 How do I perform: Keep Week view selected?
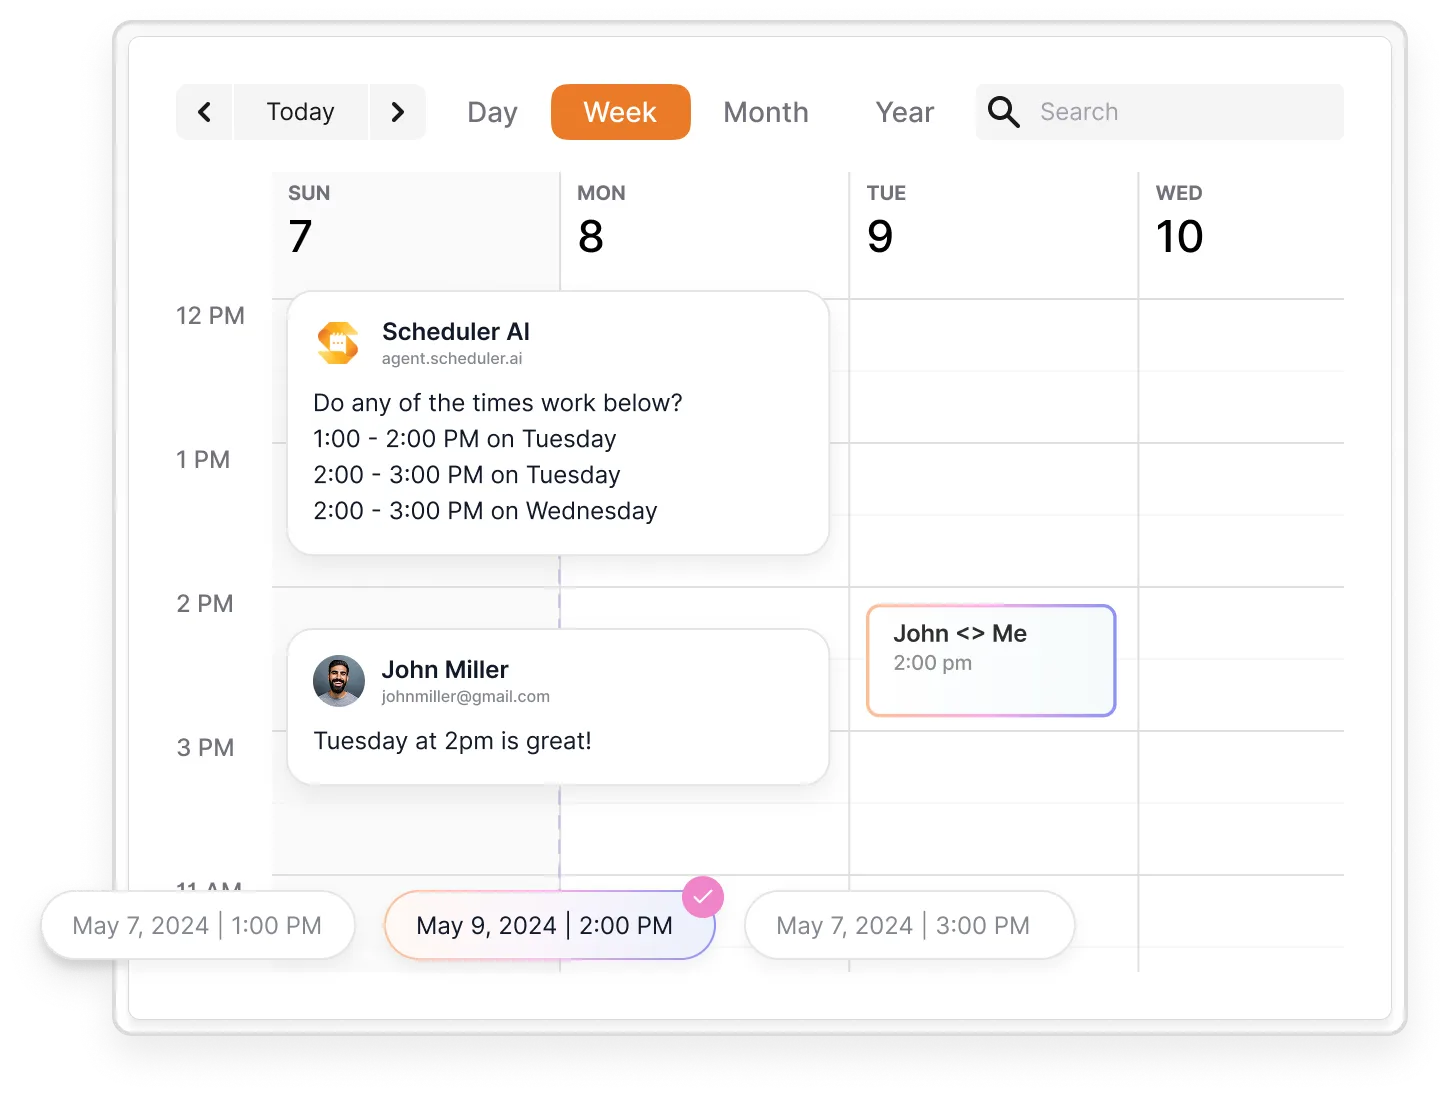[620, 112]
